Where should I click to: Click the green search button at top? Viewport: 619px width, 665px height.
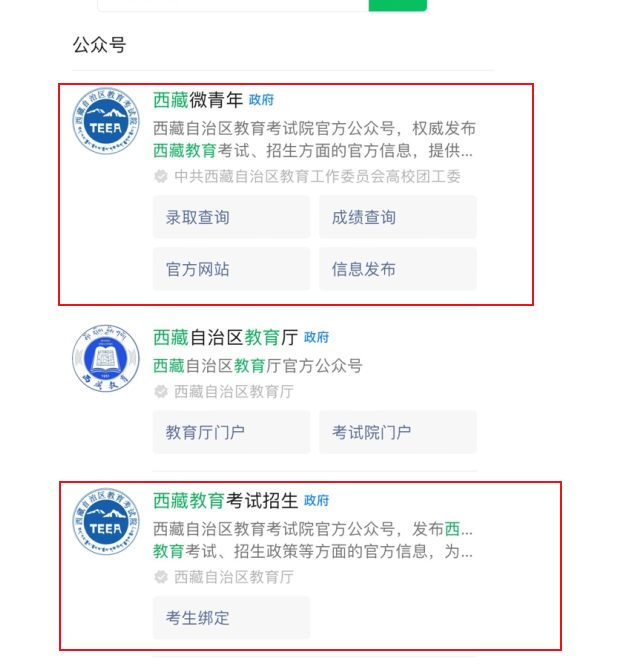coord(398,5)
